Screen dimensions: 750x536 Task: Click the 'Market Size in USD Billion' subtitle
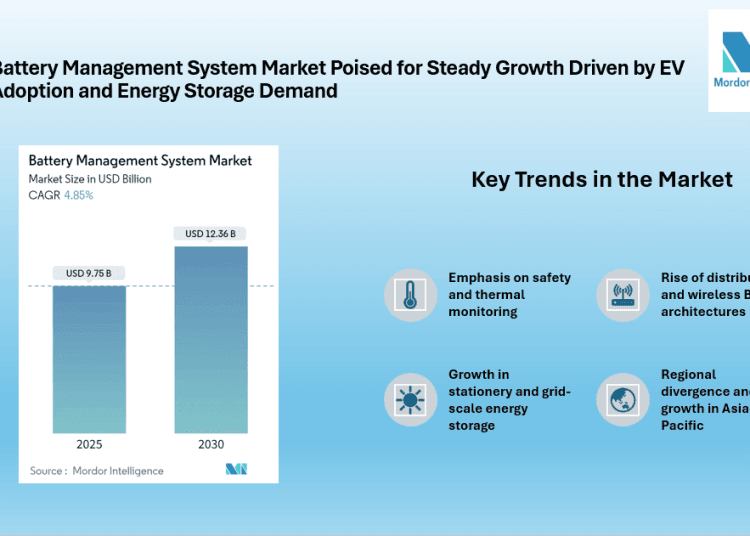click(x=90, y=179)
